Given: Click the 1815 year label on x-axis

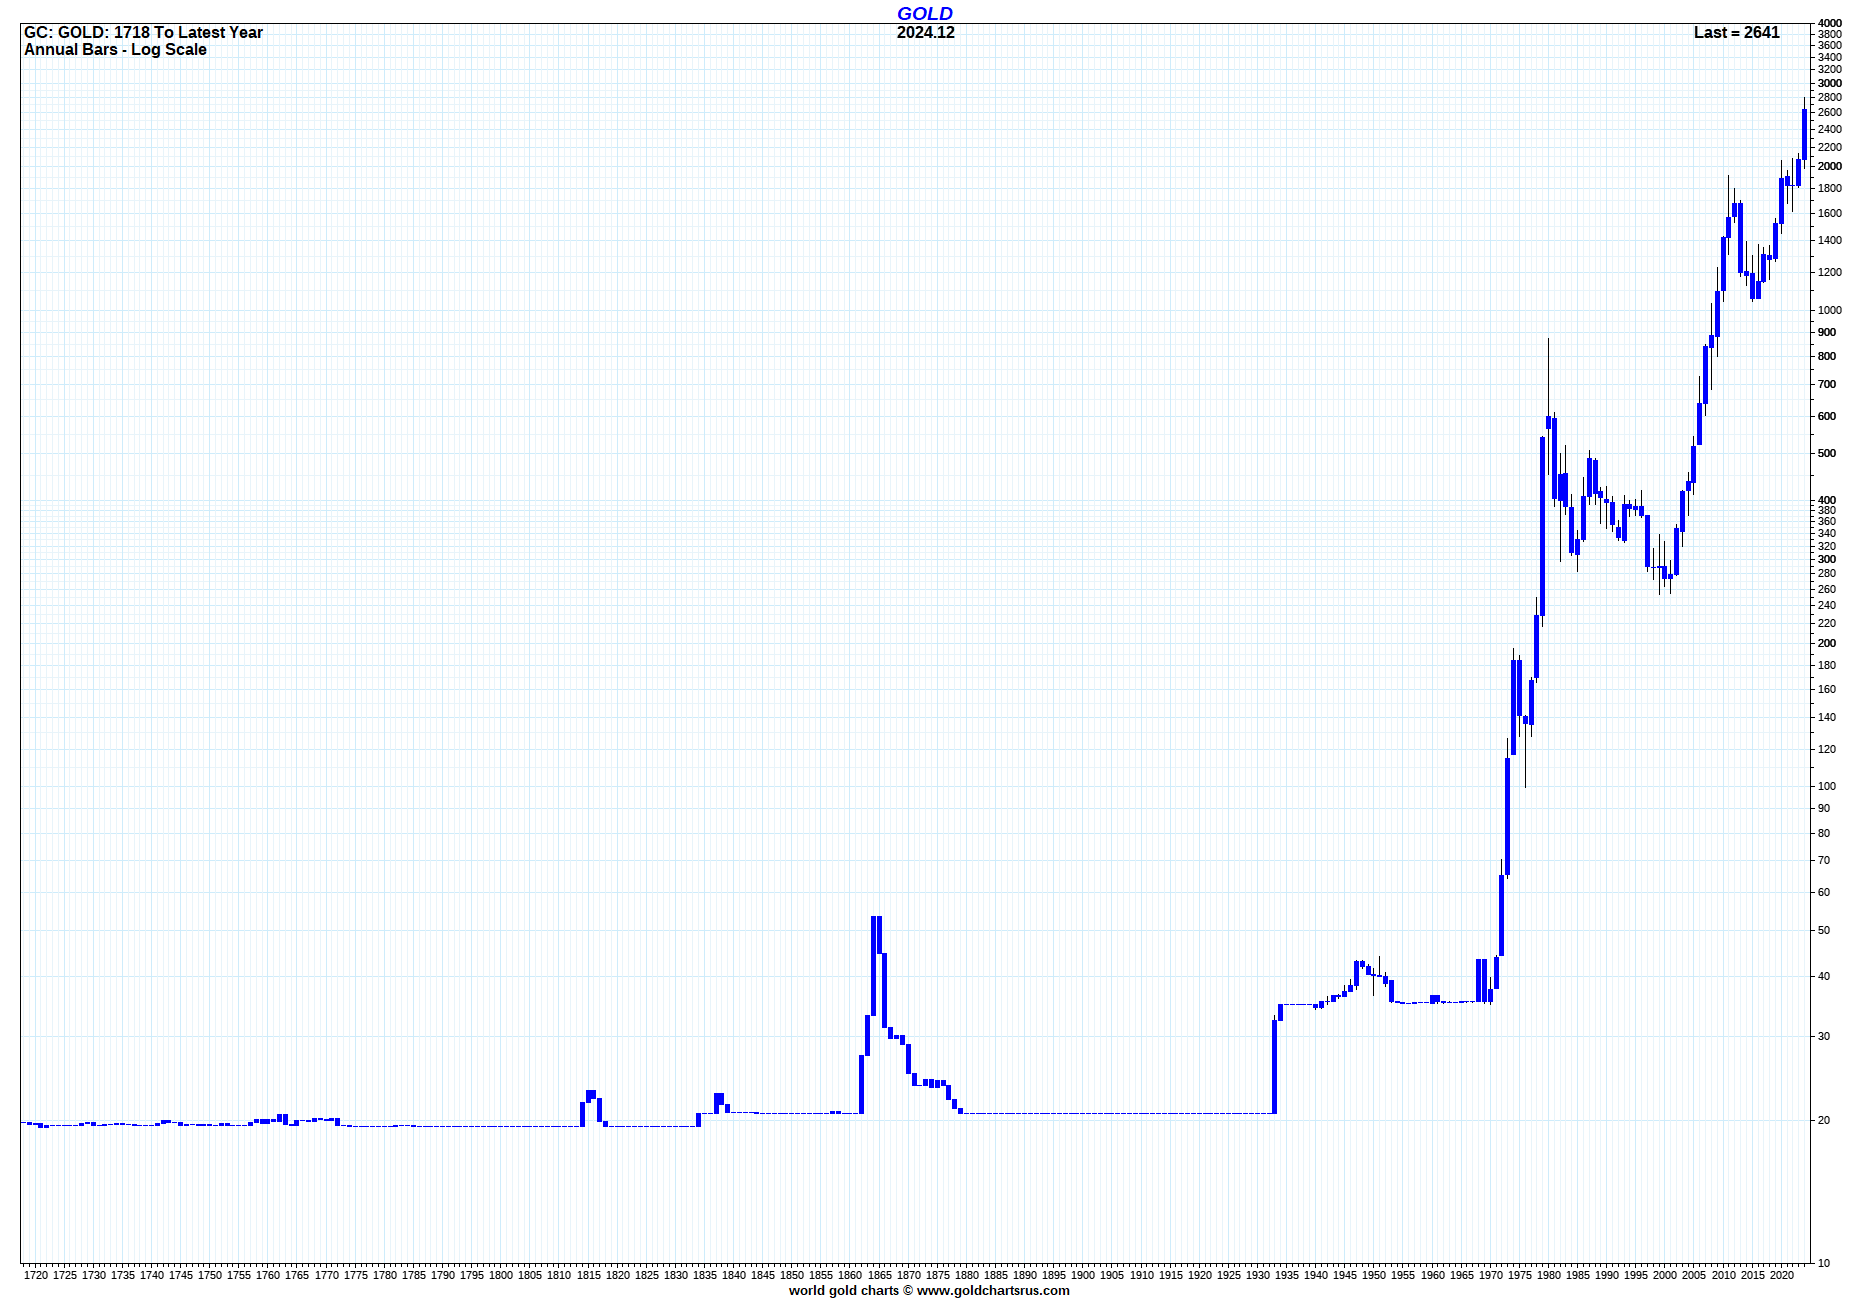Looking at the screenshot, I should [x=589, y=1275].
